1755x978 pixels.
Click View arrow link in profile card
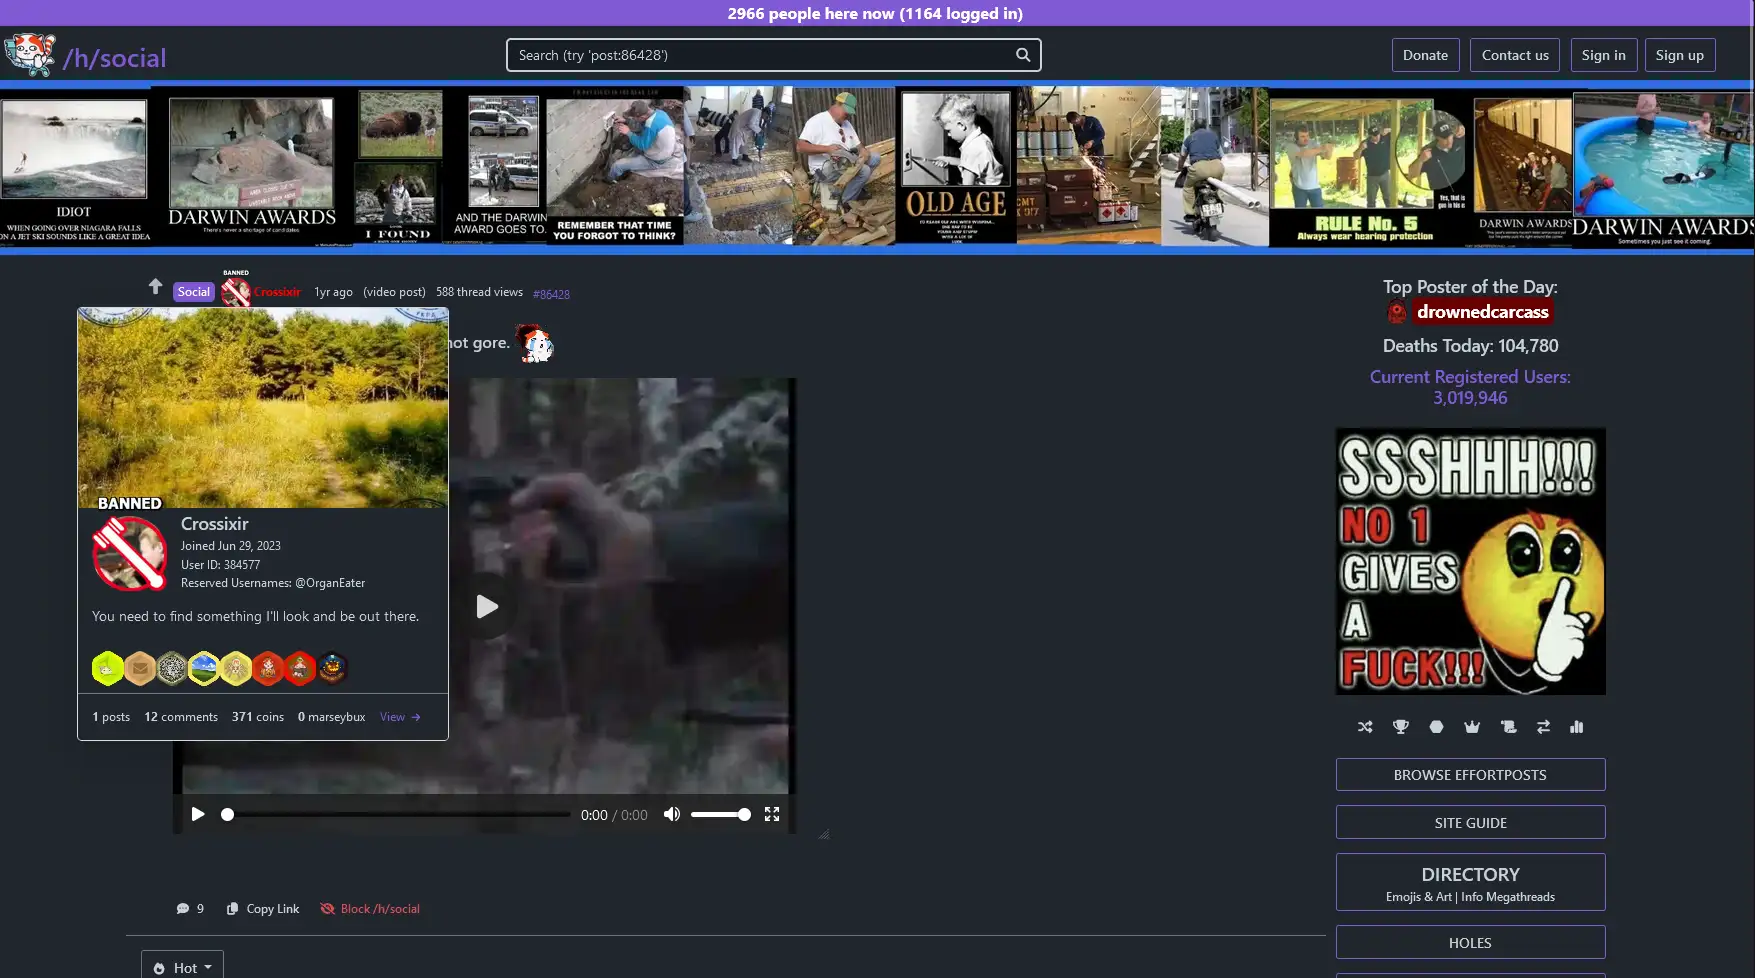400,717
